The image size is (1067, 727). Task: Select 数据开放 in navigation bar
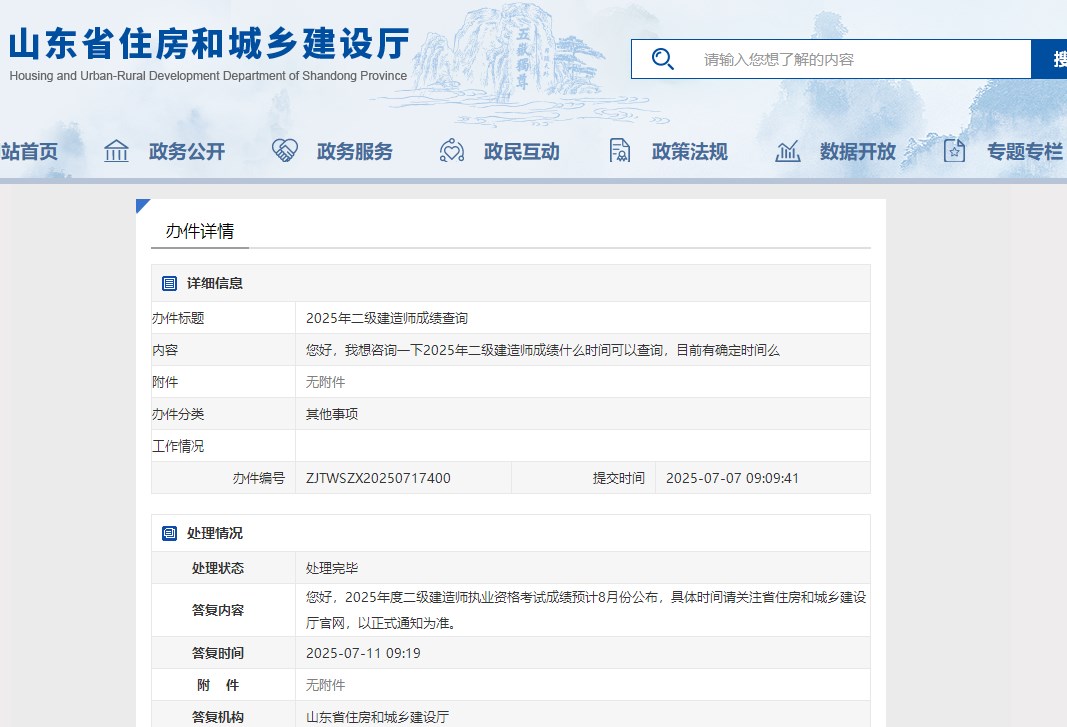click(x=858, y=152)
